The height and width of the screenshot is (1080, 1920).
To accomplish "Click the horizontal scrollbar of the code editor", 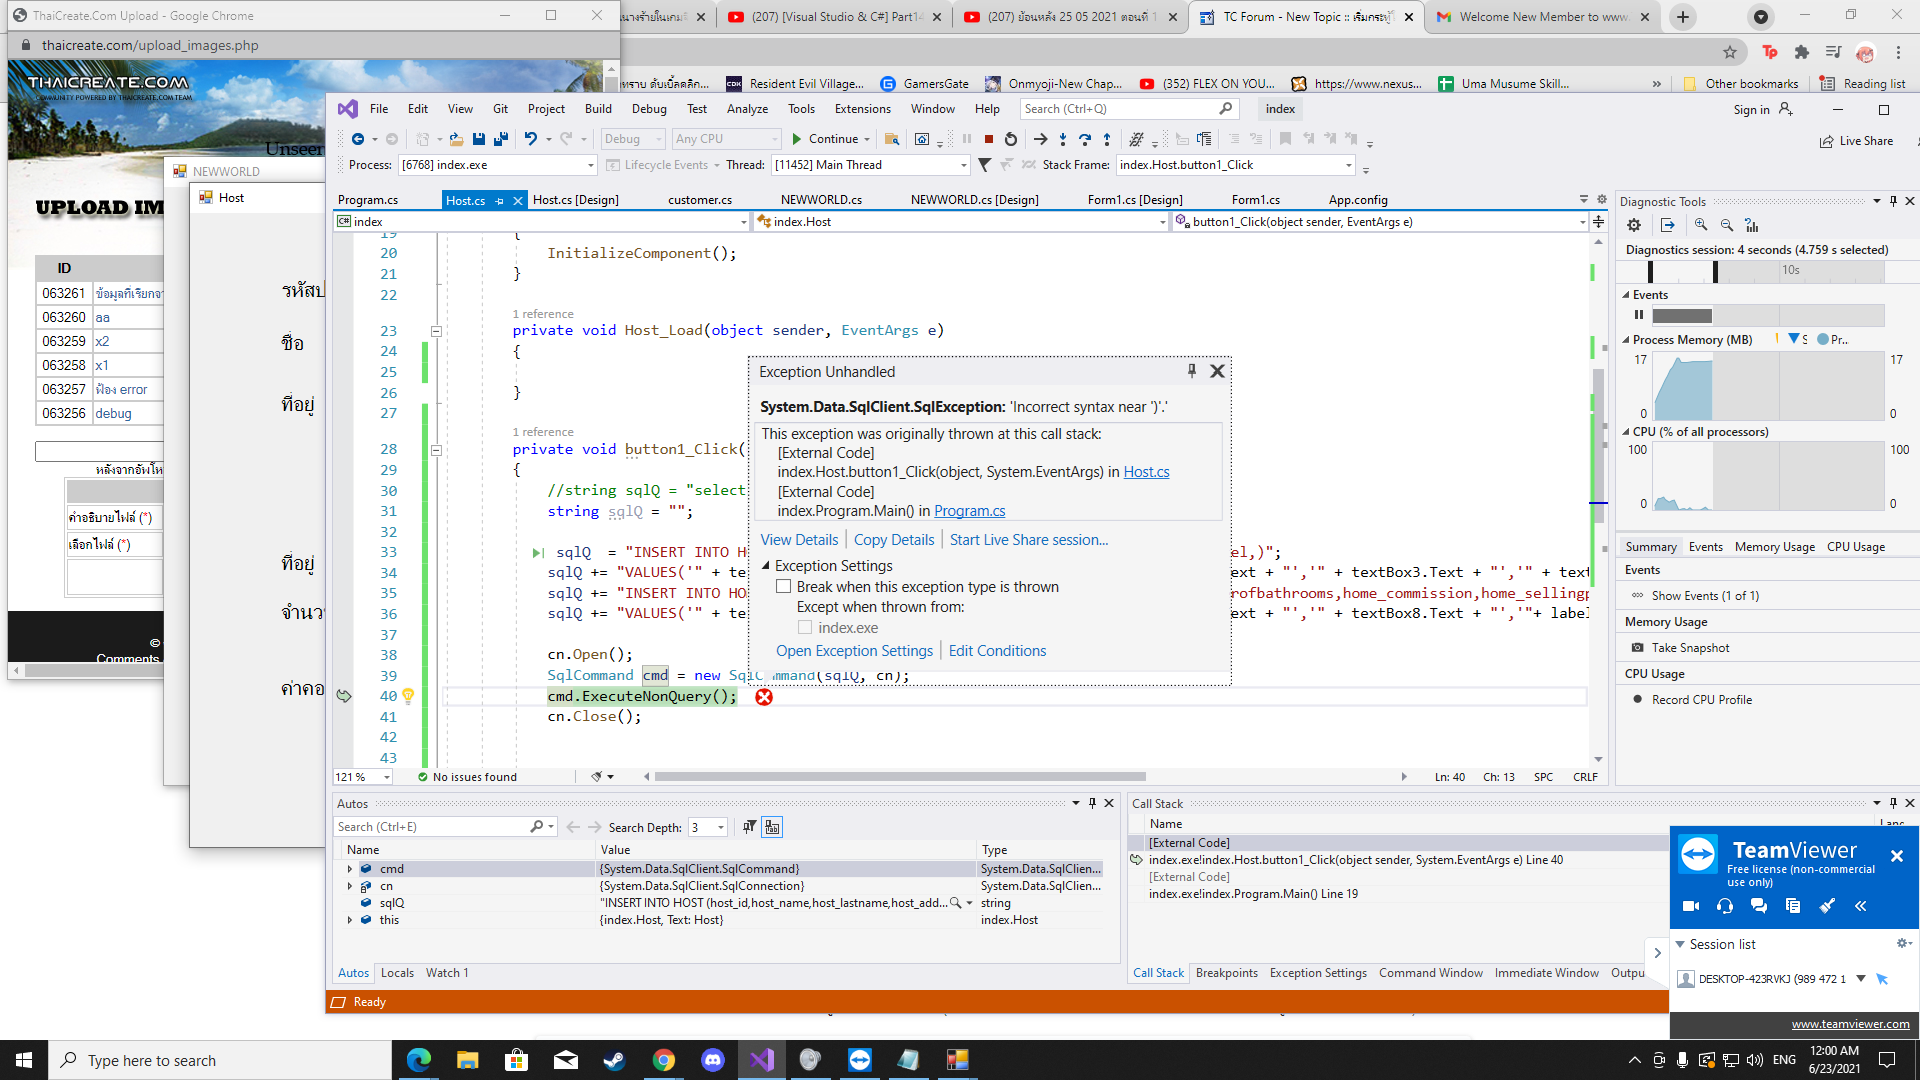I will 900,777.
